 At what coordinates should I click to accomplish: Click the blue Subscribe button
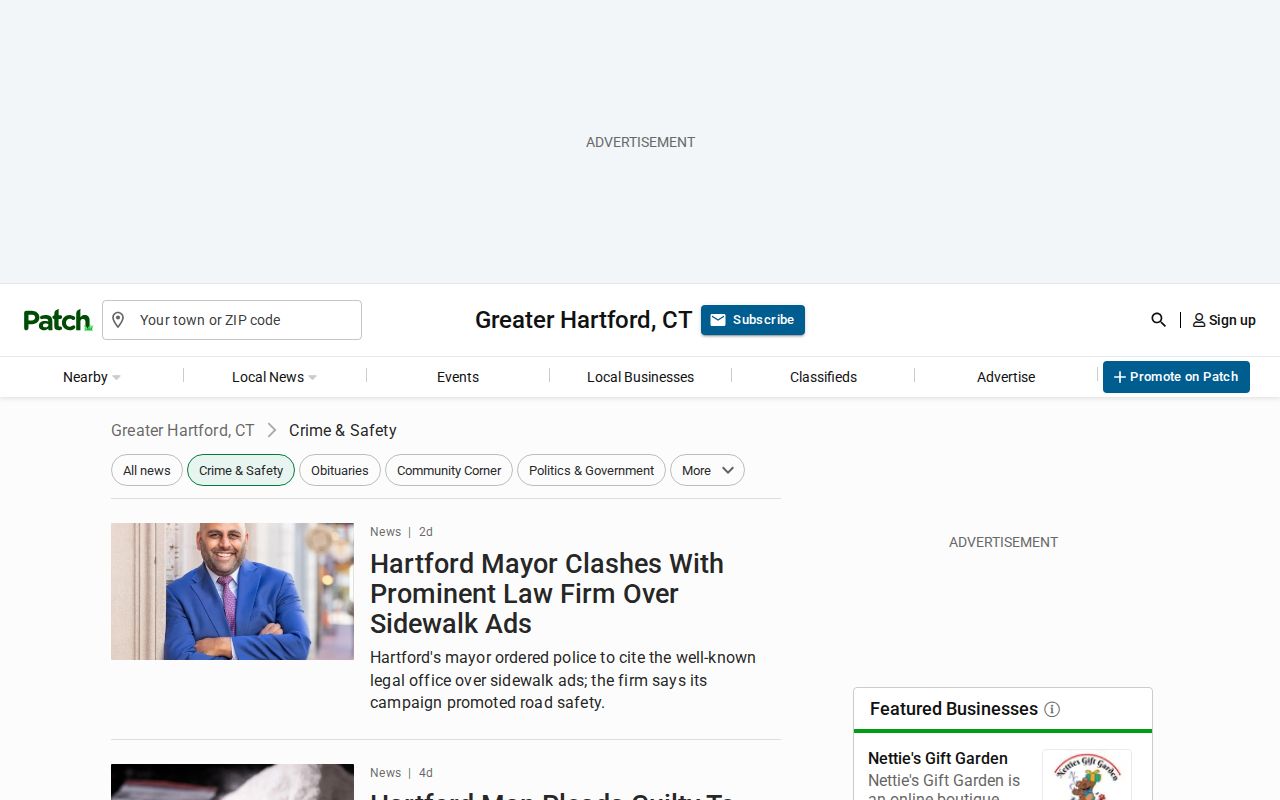click(753, 320)
